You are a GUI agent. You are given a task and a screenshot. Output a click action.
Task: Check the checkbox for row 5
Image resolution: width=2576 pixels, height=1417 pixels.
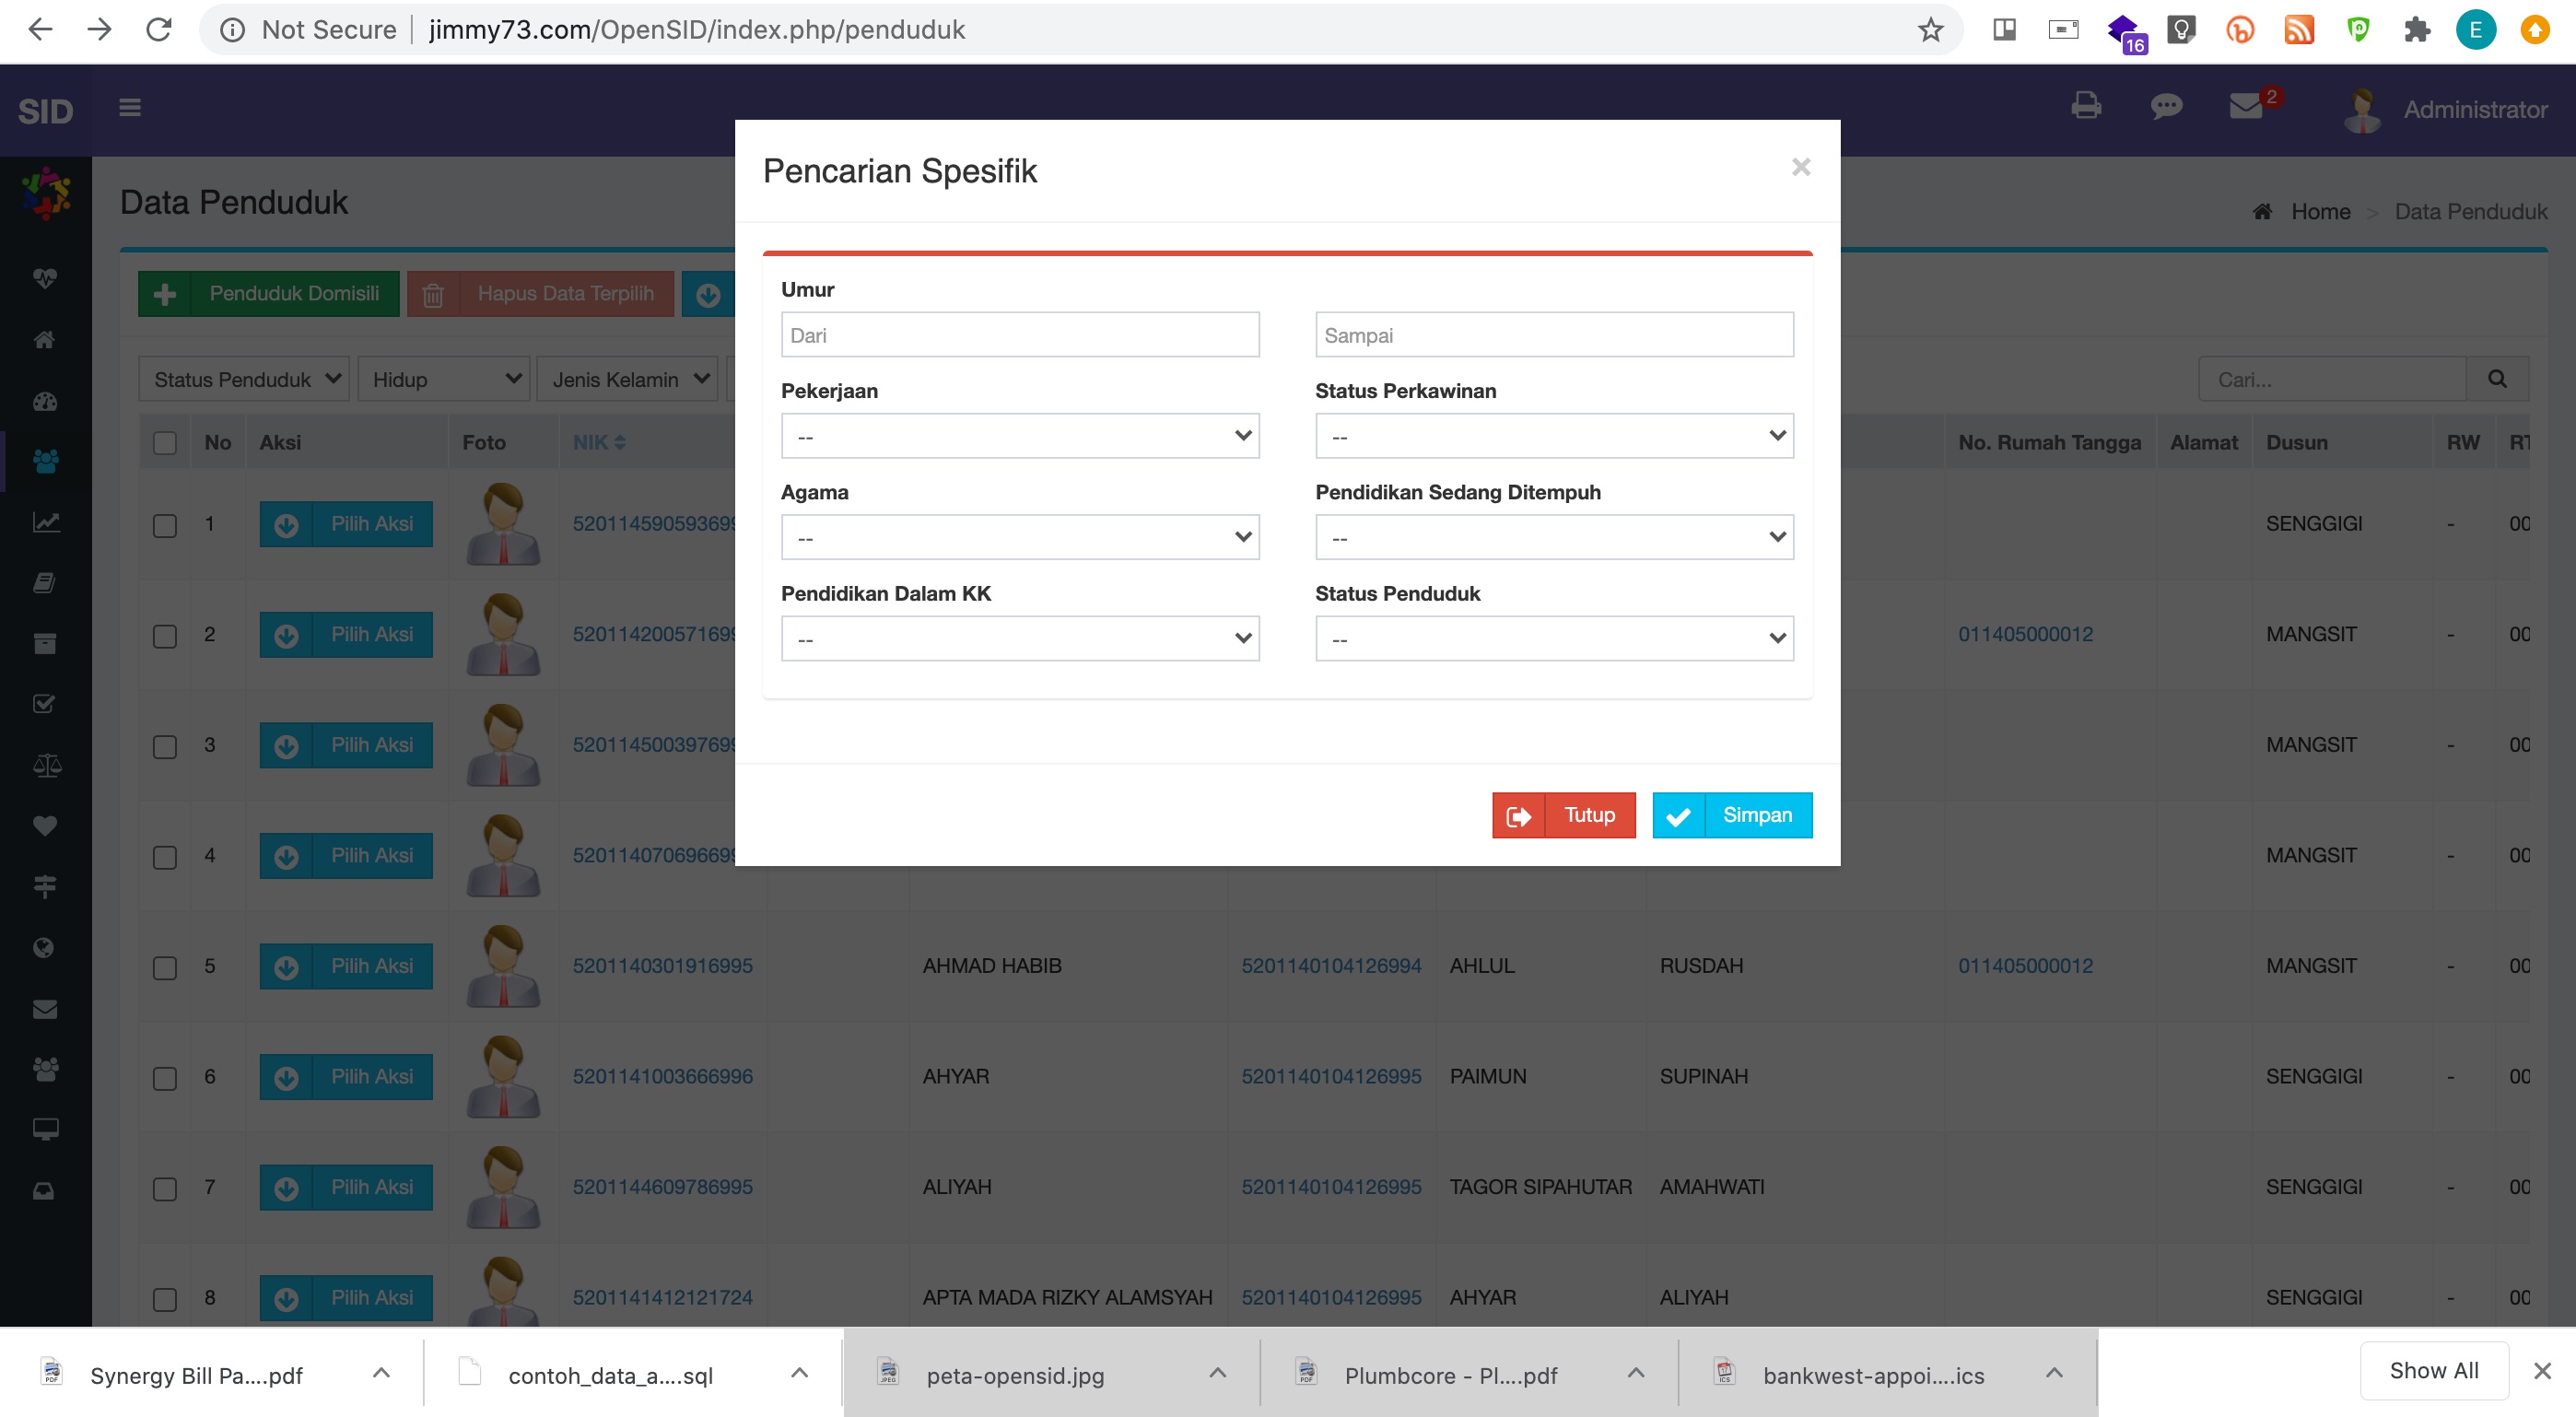[x=165, y=968]
